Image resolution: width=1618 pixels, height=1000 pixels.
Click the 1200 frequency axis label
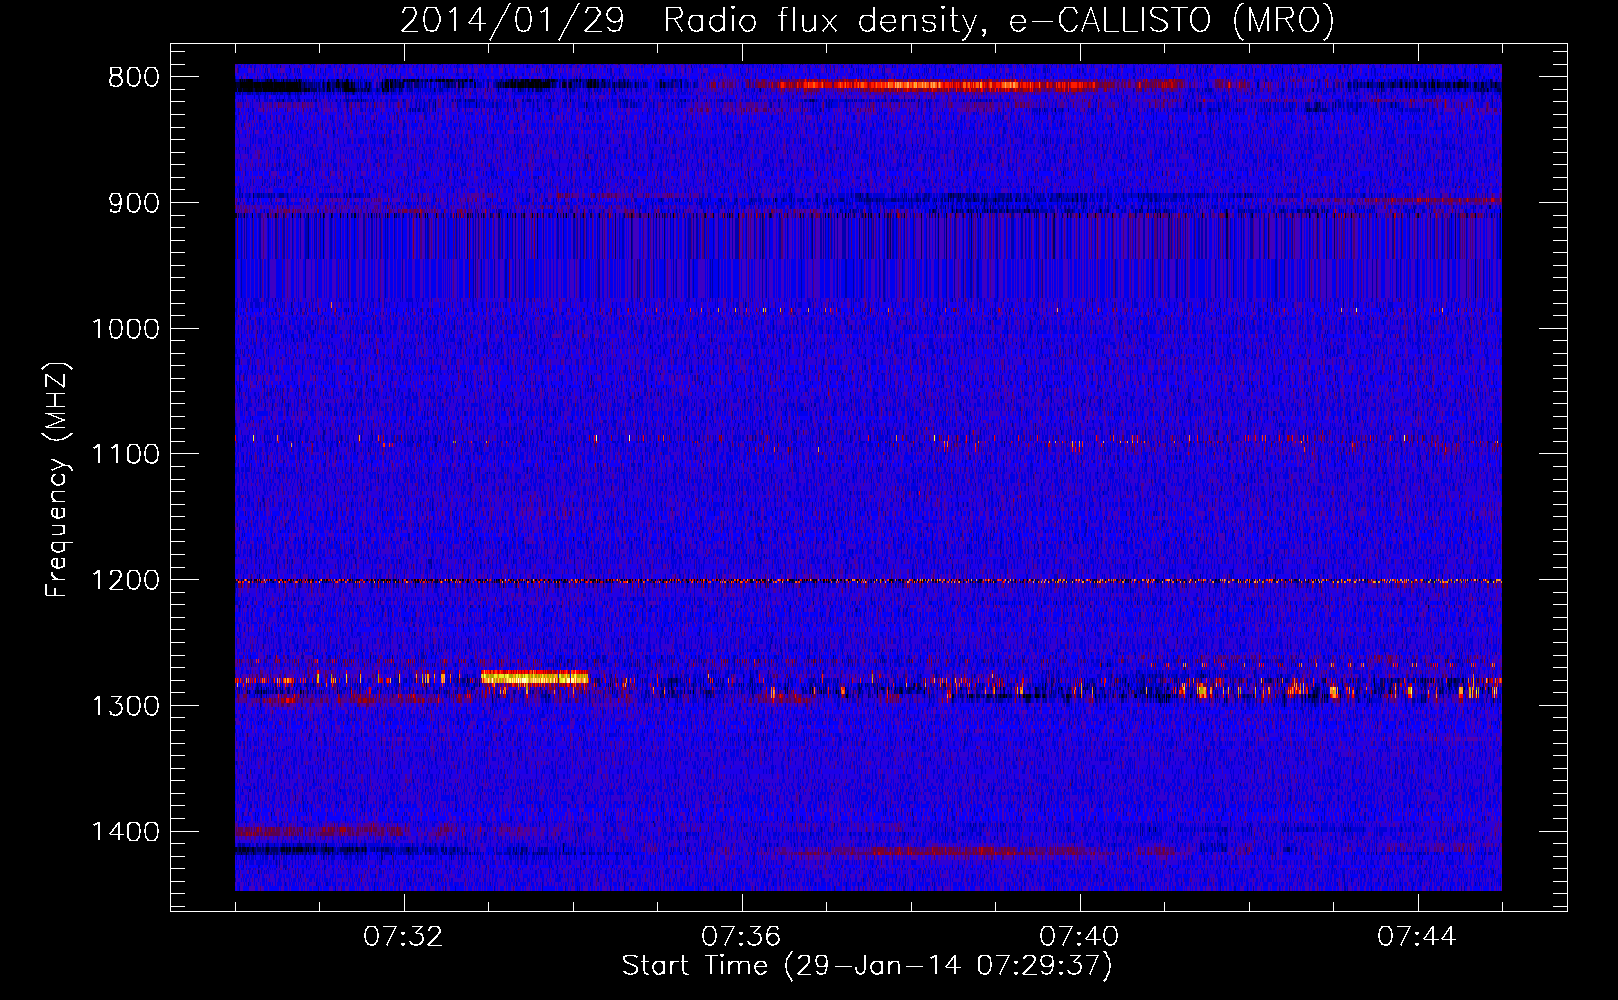[x=125, y=580]
